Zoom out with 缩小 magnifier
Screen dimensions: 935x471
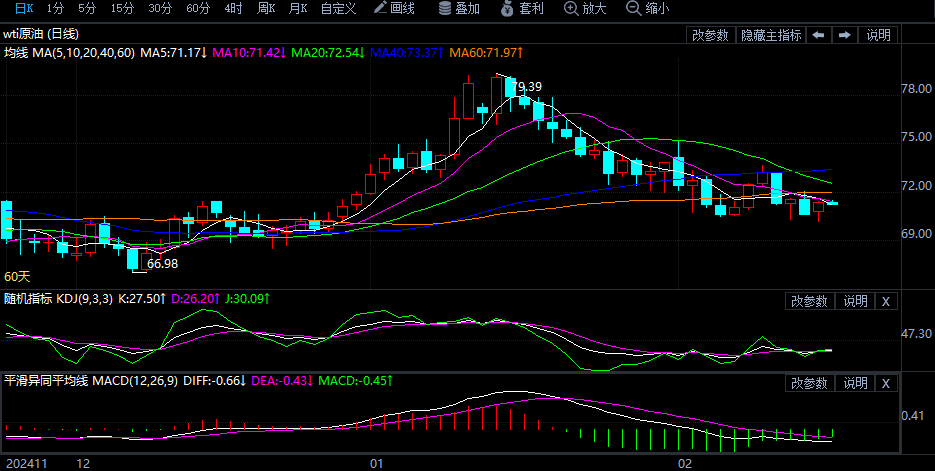pyautogui.click(x=647, y=9)
